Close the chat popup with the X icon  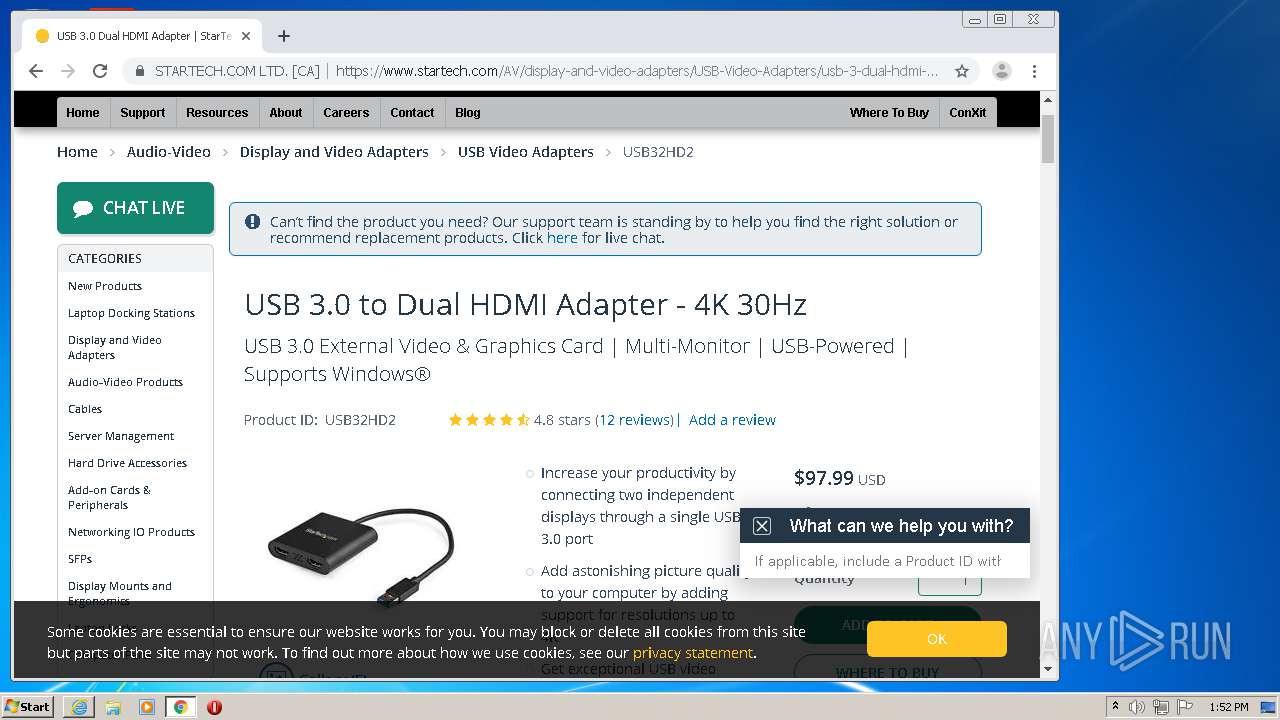(762, 526)
